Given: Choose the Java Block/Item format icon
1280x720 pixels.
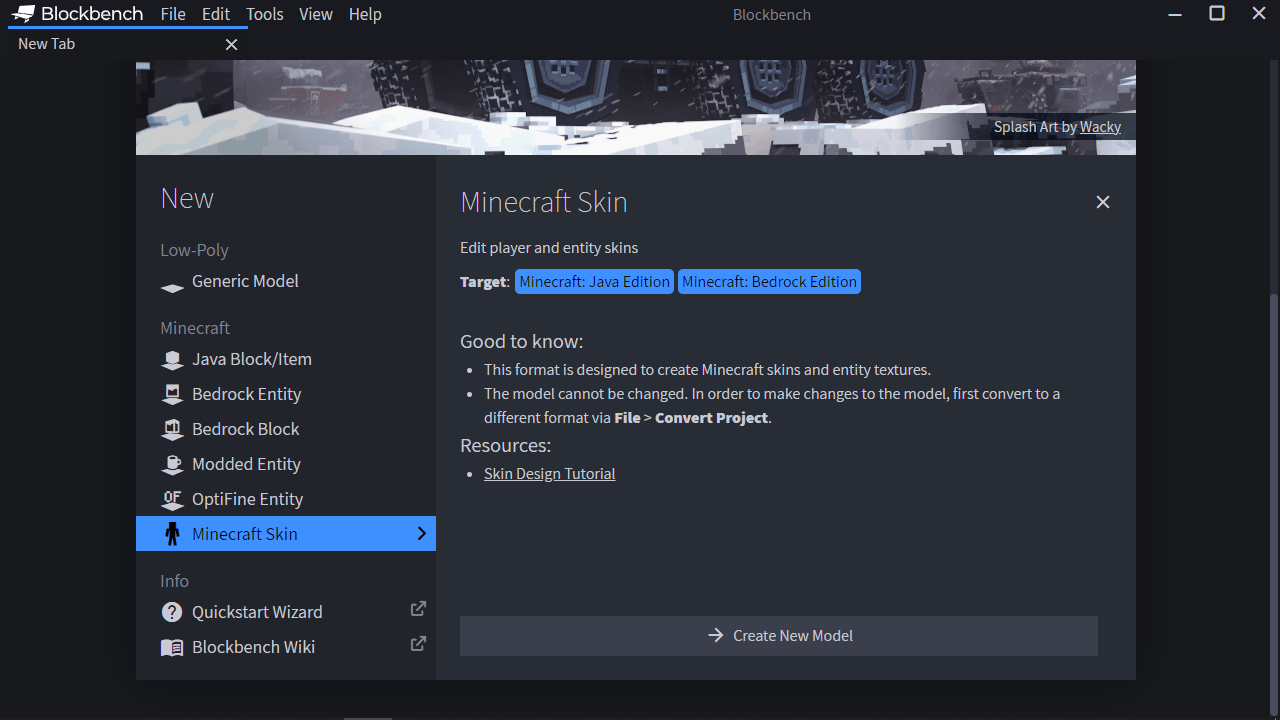Looking at the screenshot, I should coord(172,360).
